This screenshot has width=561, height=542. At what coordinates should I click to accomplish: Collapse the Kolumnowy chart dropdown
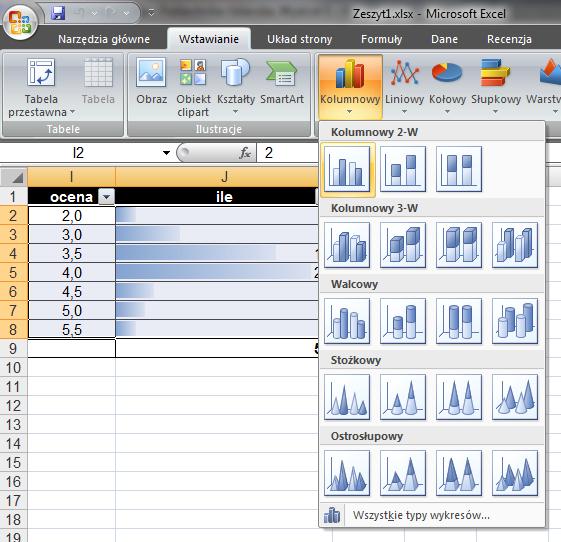coord(350,87)
